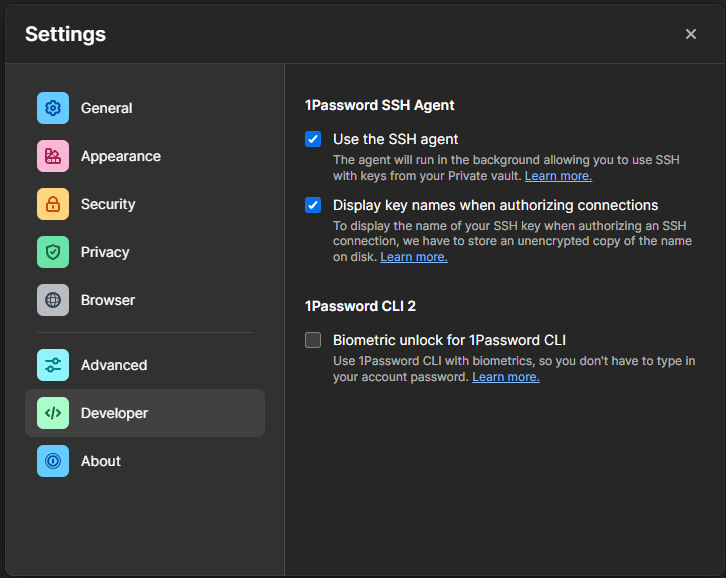Open Appearance via its pink icon
Image resolution: width=726 pixels, height=578 pixels.
pyautogui.click(x=53, y=156)
